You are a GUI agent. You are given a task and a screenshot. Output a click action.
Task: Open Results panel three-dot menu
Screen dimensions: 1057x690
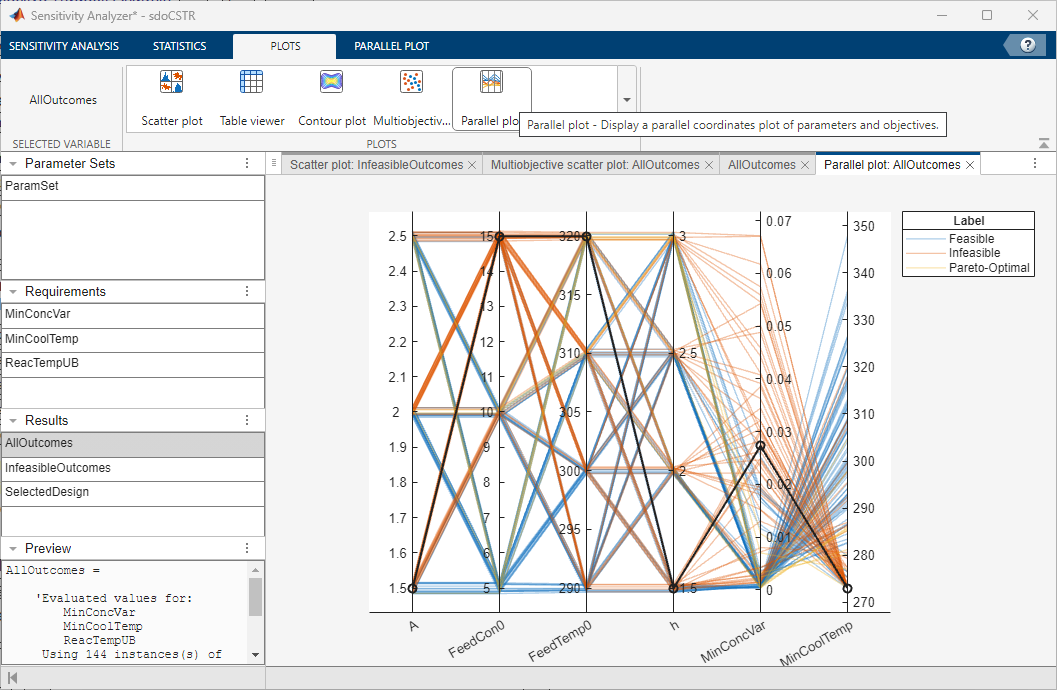[x=247, y=420]
